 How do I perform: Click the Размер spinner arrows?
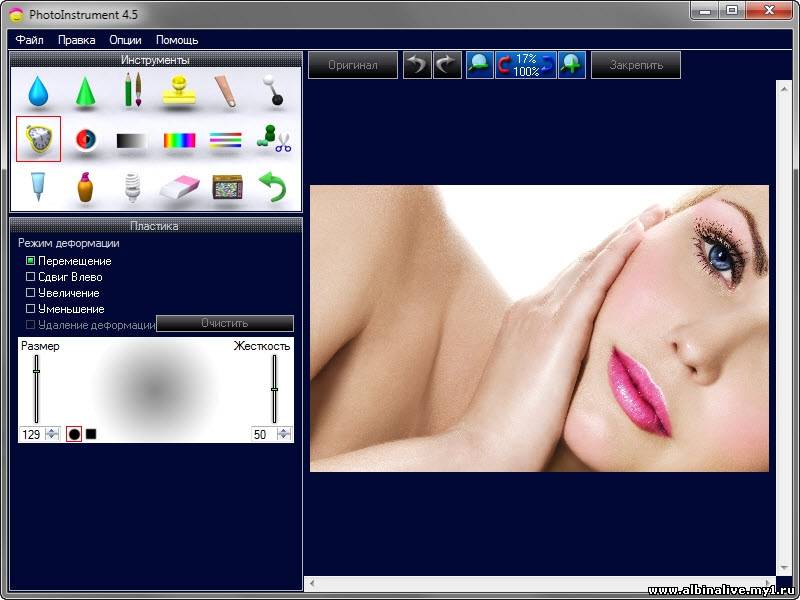click(x=53, y=434)
